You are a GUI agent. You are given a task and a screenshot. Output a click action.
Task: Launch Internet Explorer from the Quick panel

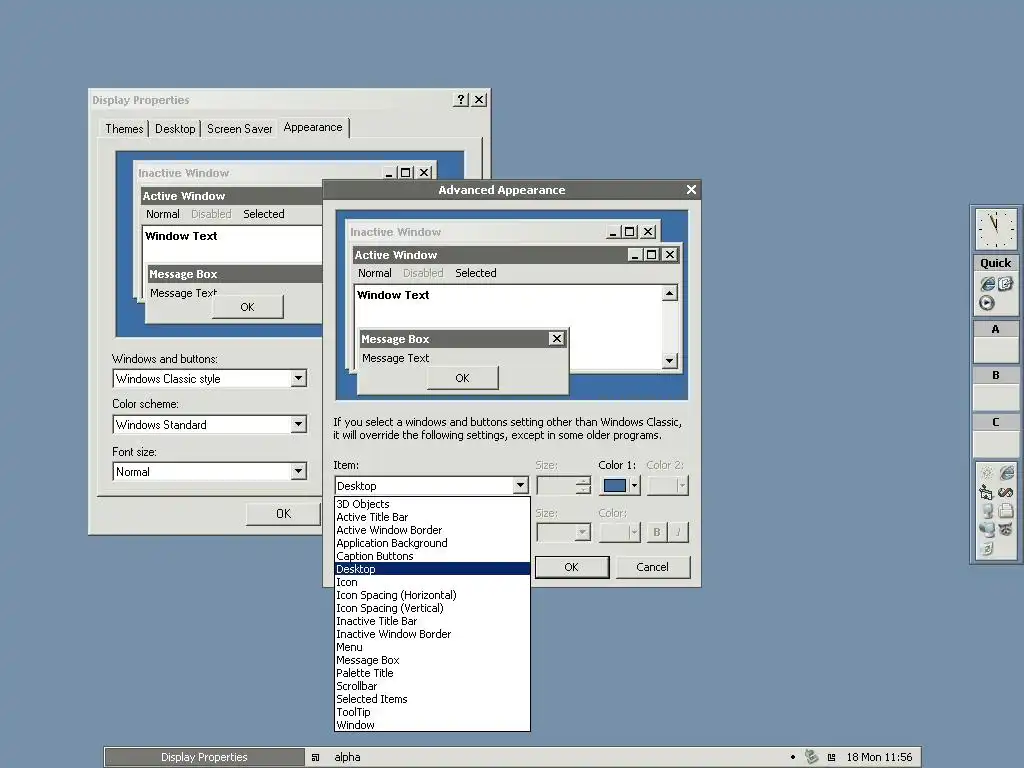coord(987,284)
